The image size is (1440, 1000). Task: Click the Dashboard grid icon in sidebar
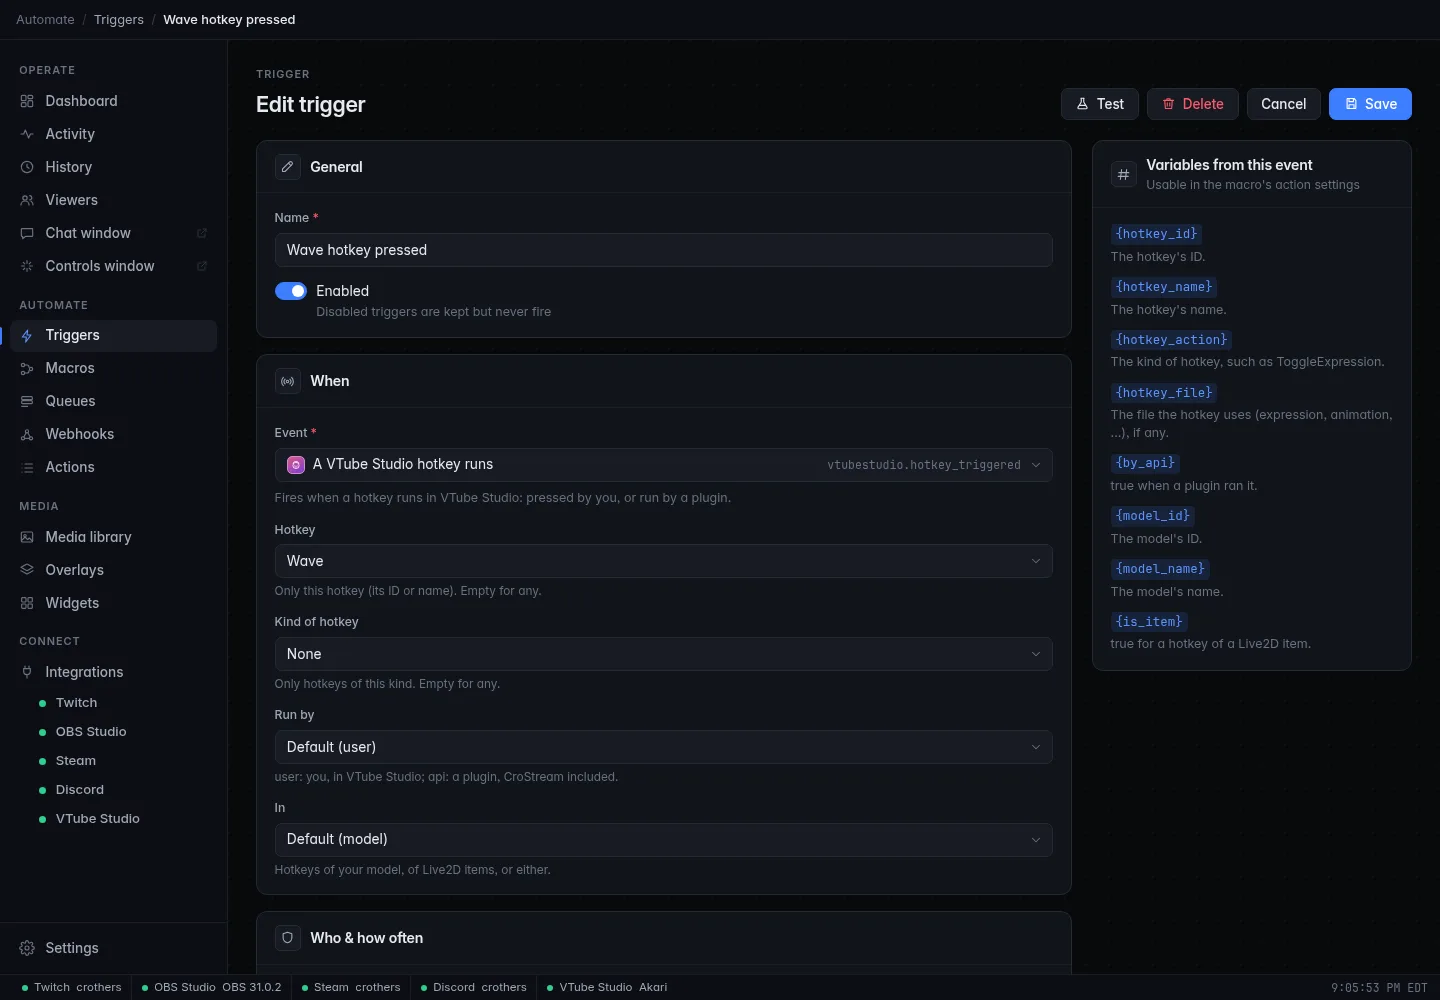tap(27, 101)
